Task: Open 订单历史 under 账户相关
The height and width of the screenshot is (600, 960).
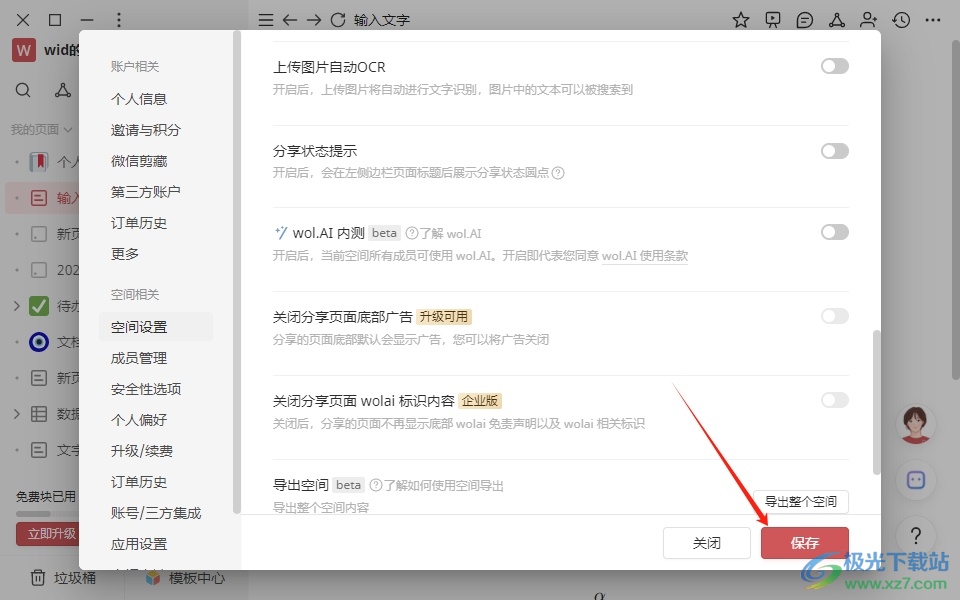Action: [139, 223]
